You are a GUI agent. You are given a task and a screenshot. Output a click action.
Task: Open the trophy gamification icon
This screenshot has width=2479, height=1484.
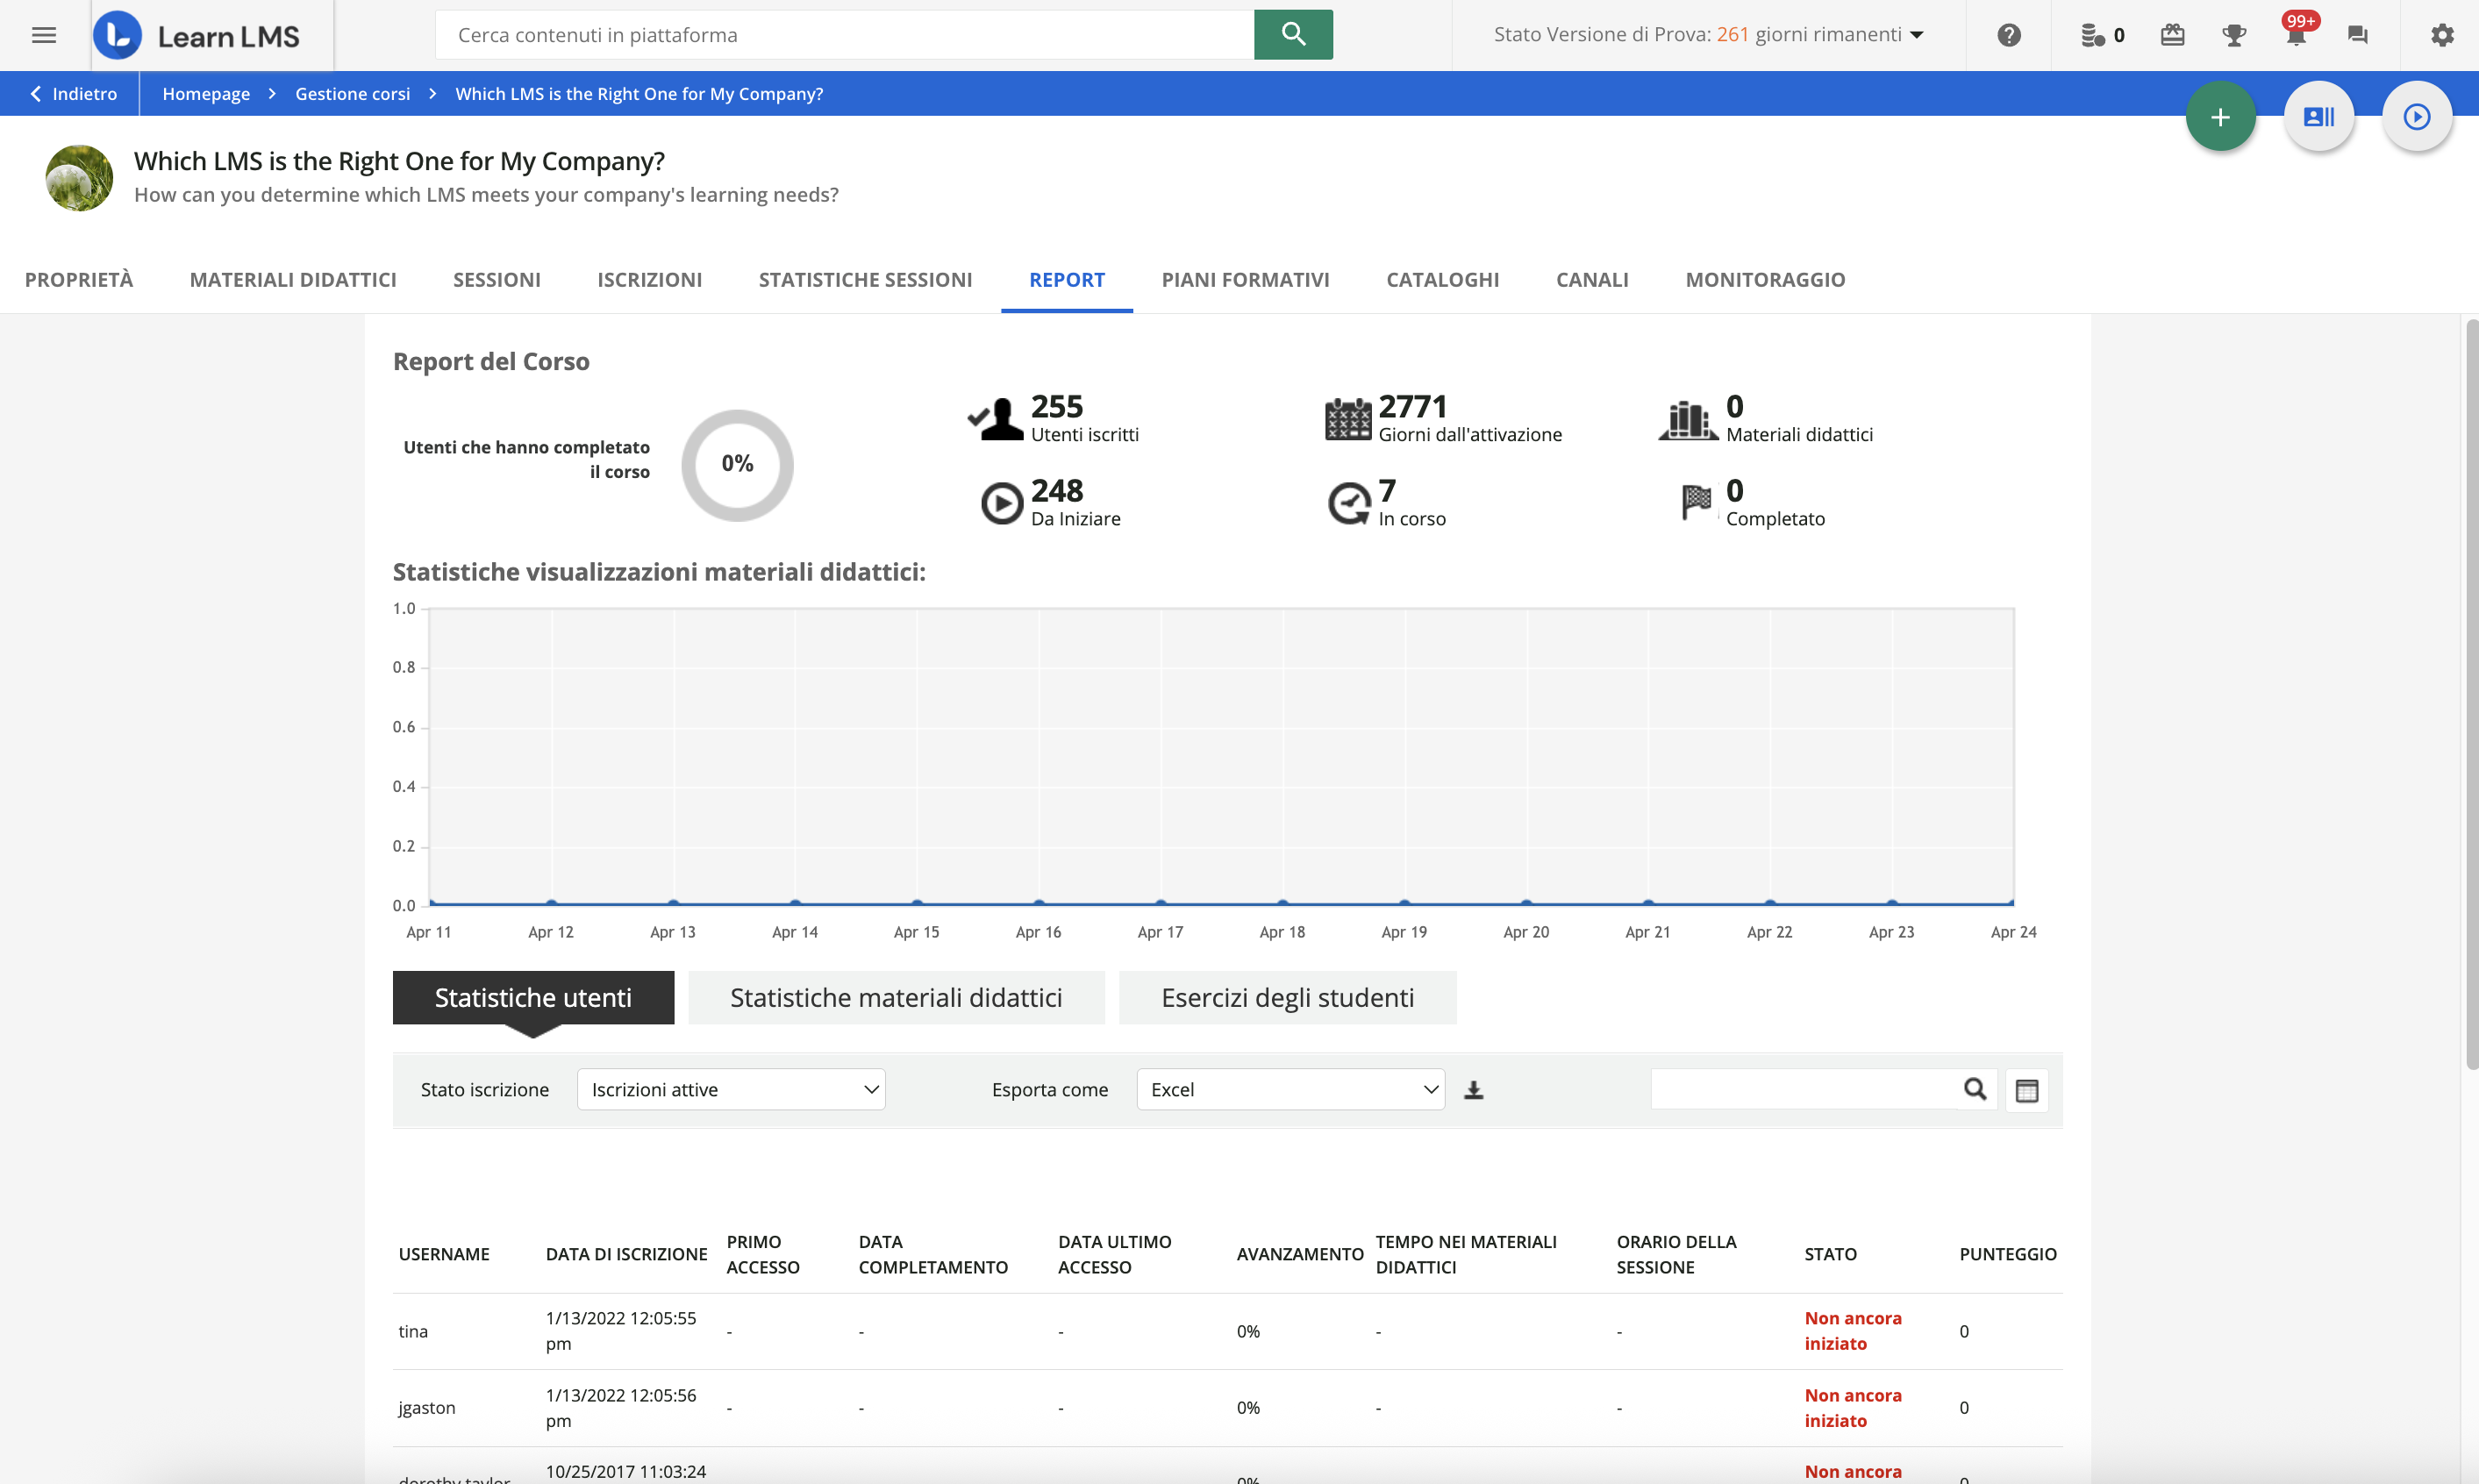(x=2234, y=35)
